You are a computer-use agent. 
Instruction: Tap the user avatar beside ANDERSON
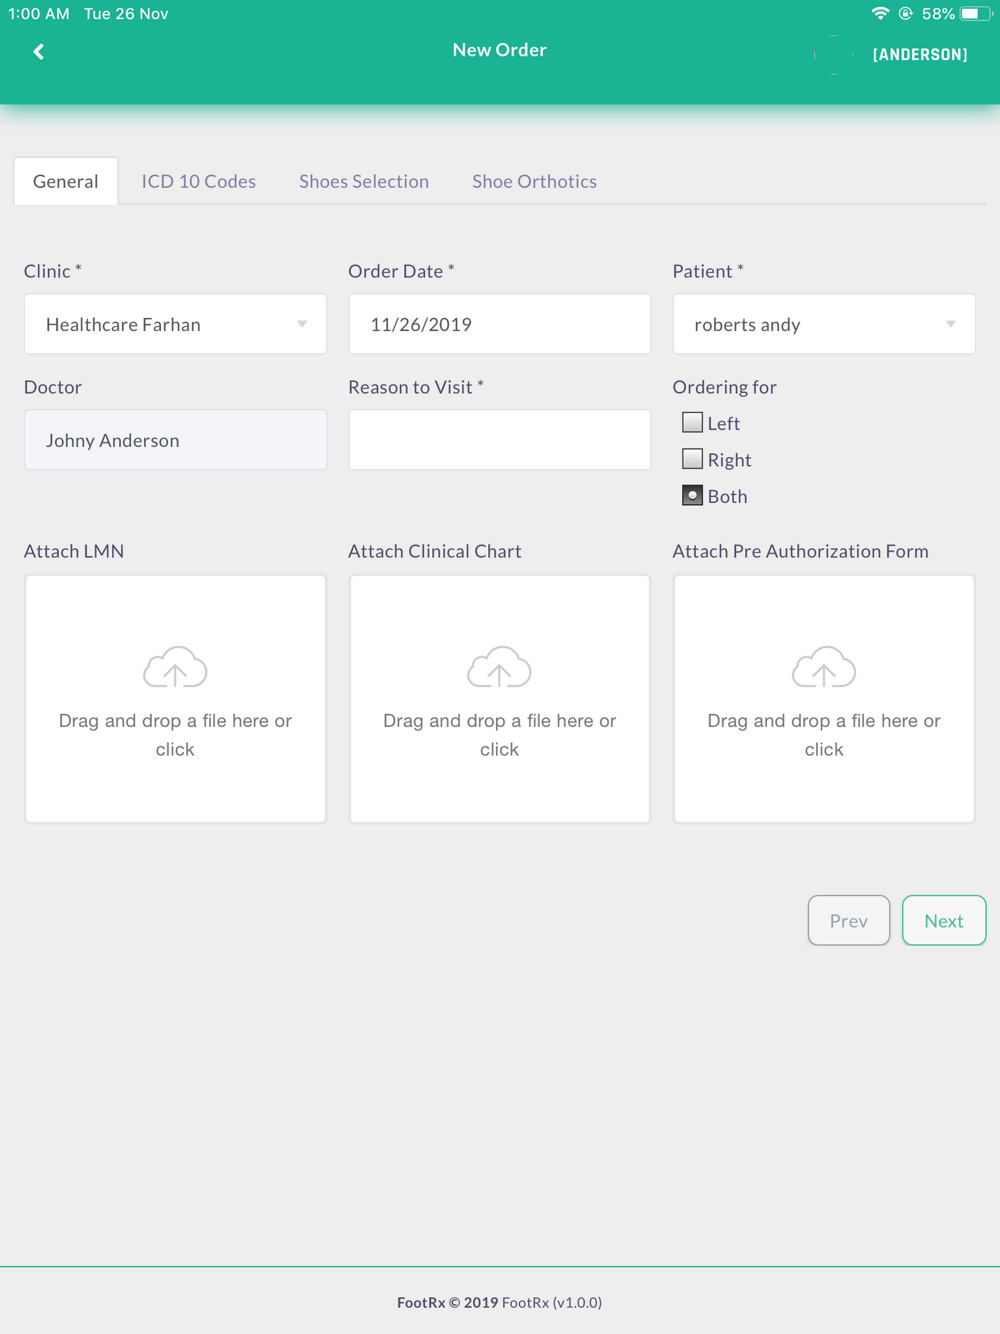pyautogui.click(x=833, y=55)
